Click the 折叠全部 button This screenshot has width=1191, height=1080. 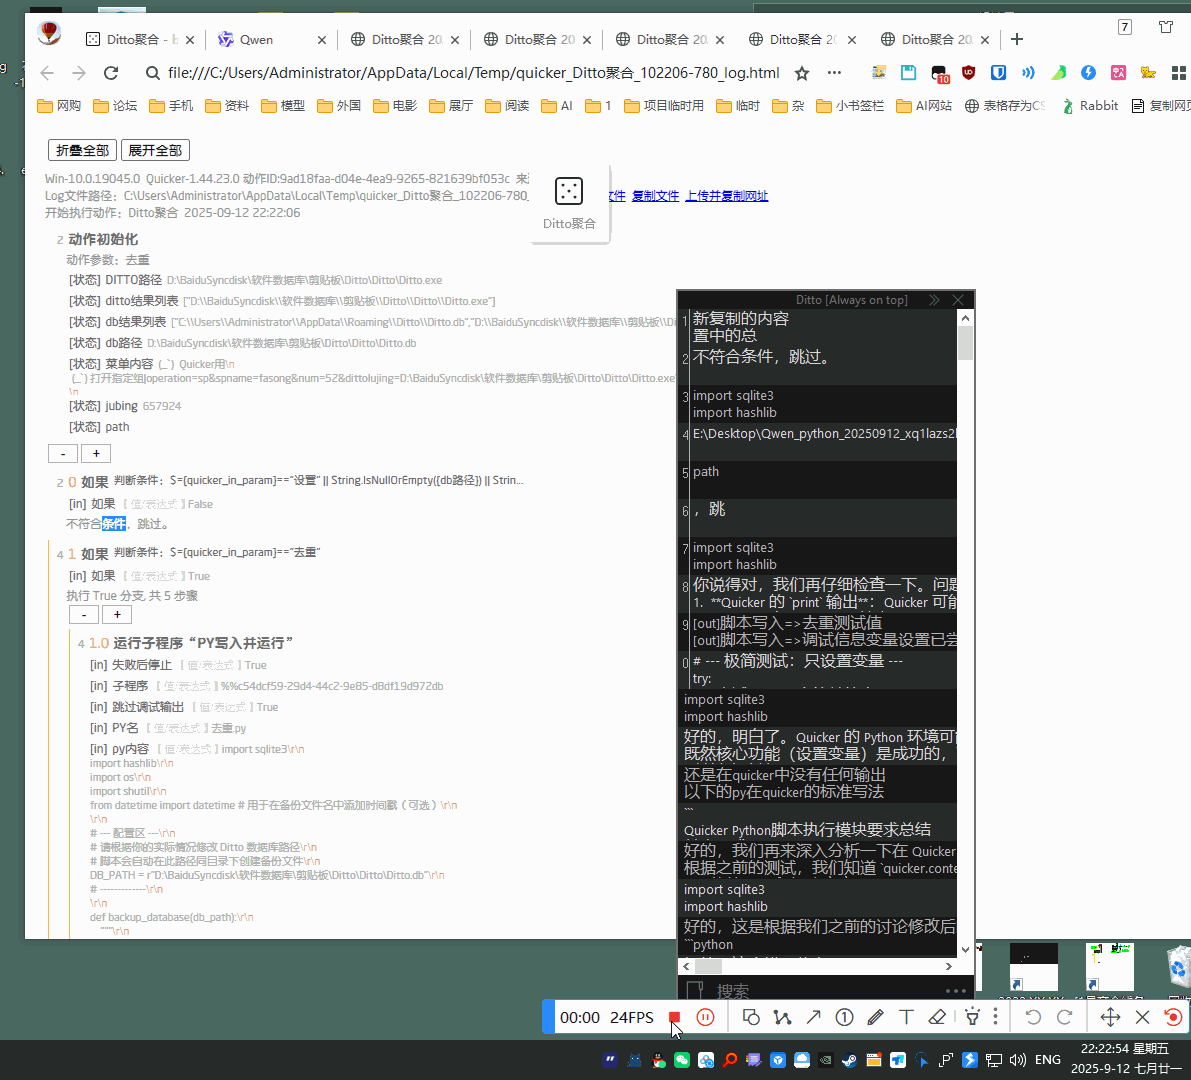(82, 150)
